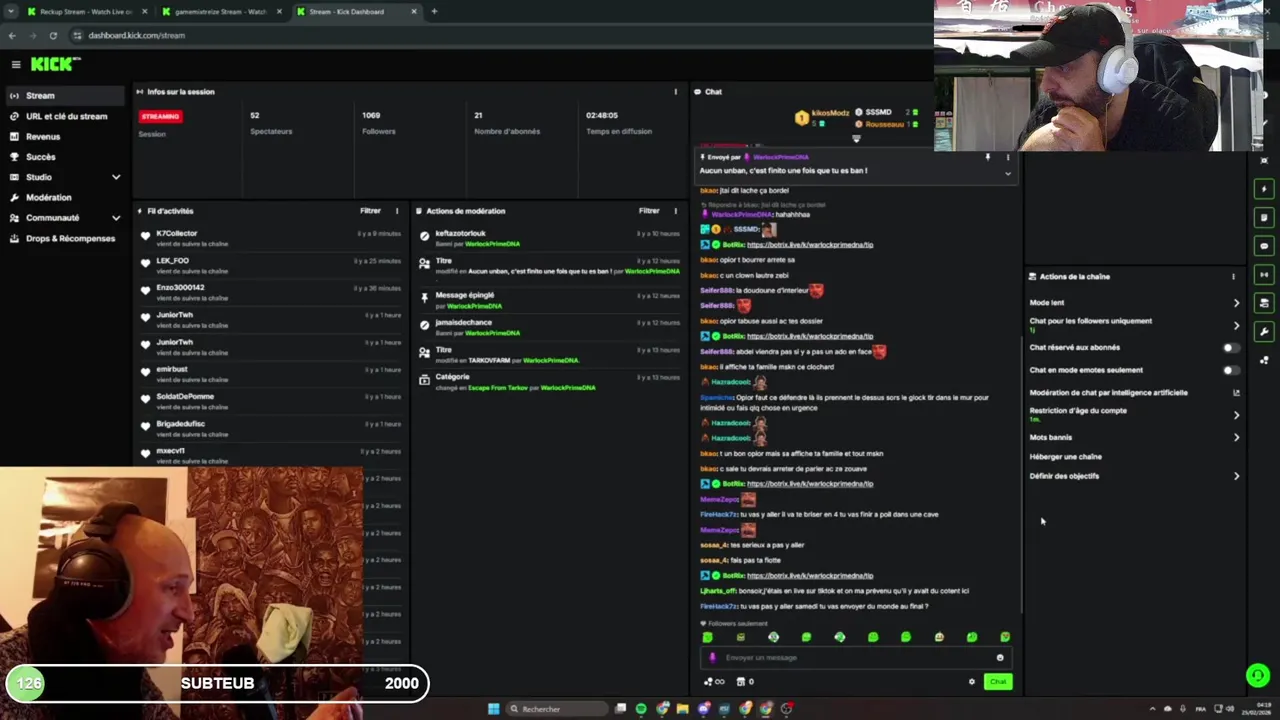Open chat settings gear icon
The image size is (1280, 720).
(x=972, y=682)
